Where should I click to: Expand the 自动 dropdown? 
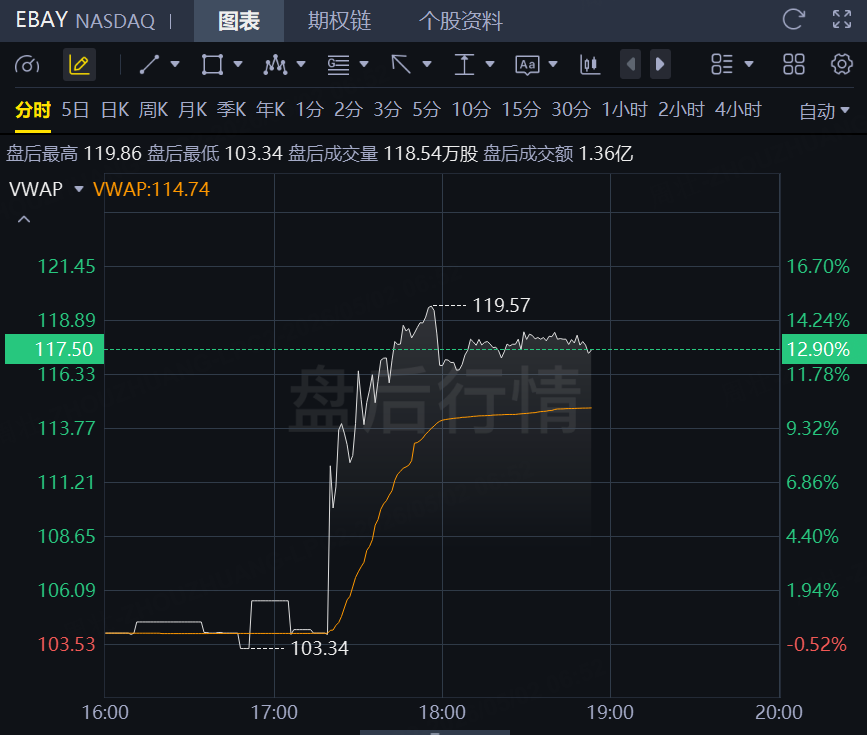point(824,111)
